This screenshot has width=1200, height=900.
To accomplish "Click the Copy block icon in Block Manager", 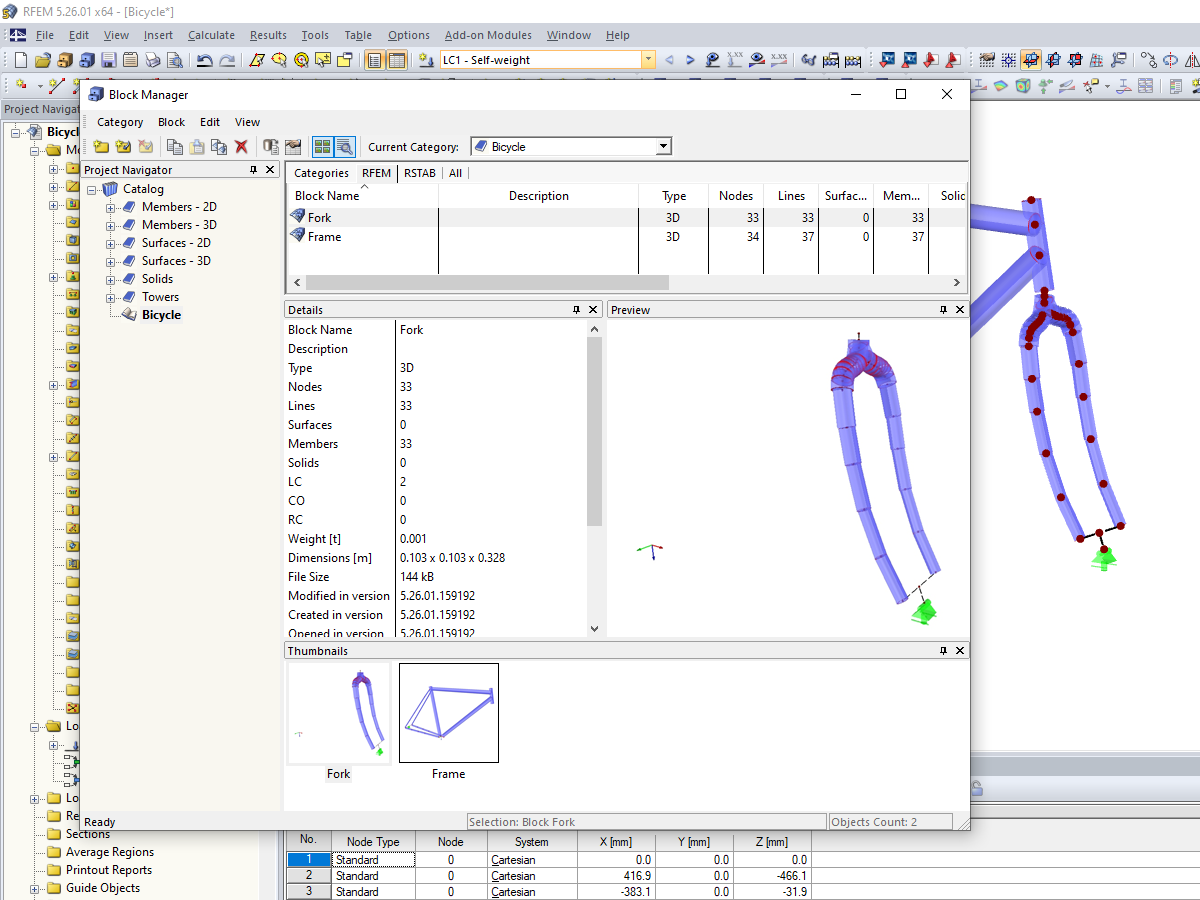I will tap(175, 147).
